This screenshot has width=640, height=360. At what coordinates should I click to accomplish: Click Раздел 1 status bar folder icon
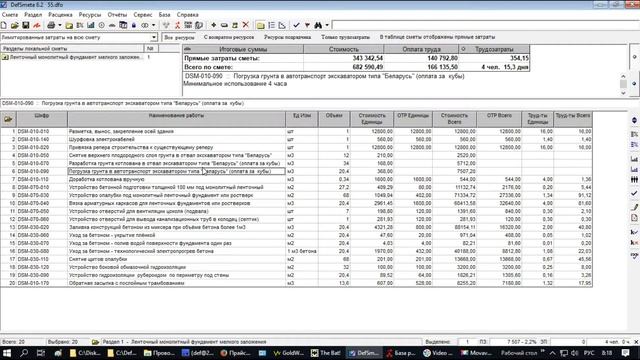pyautogui.click(x=95, y=342)
